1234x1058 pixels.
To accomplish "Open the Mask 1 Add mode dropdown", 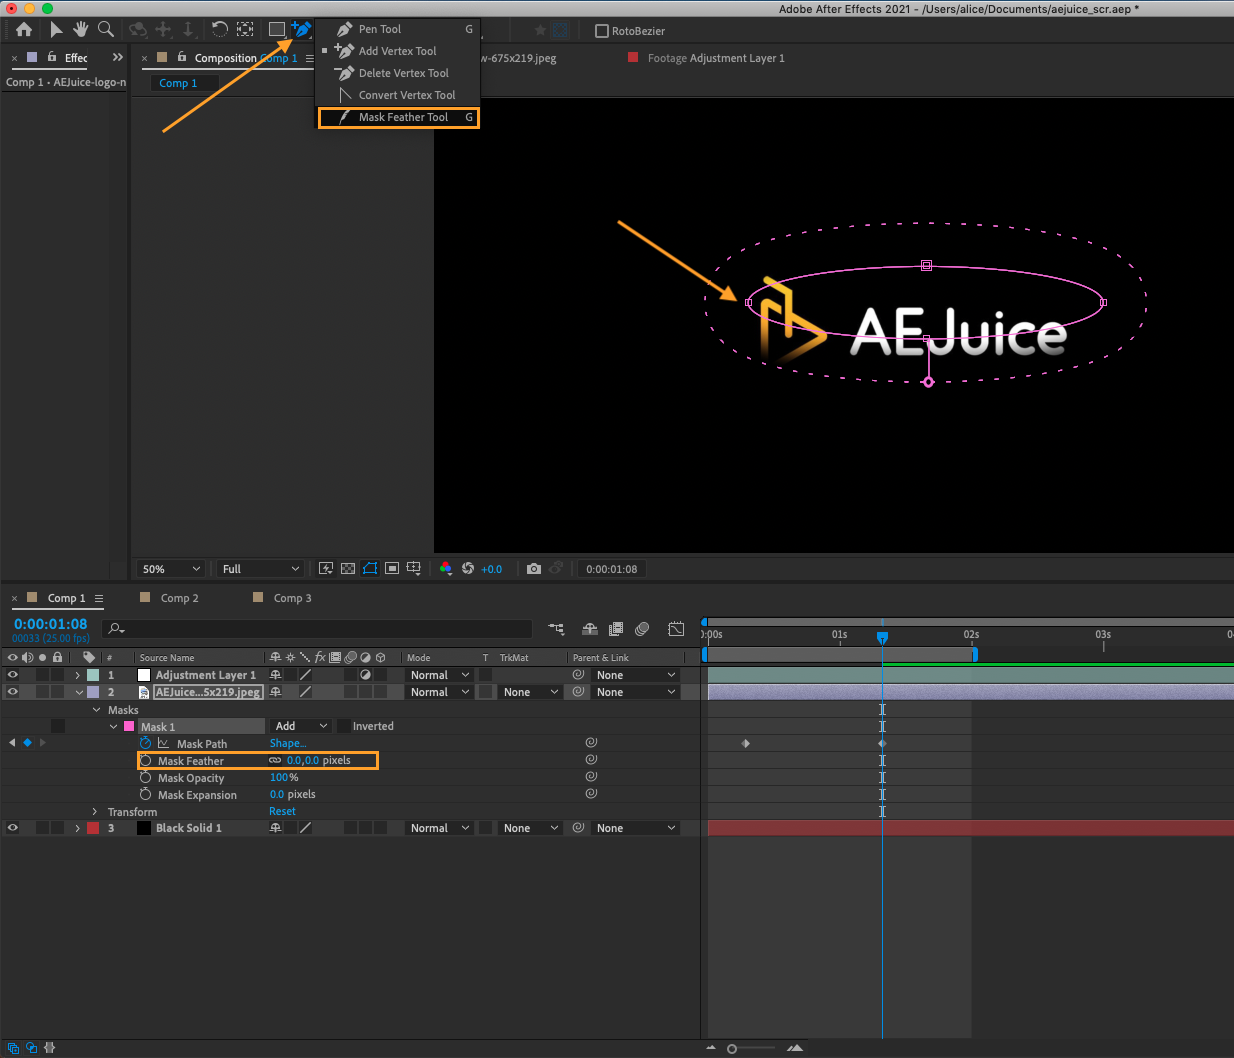I will (301, 726).
